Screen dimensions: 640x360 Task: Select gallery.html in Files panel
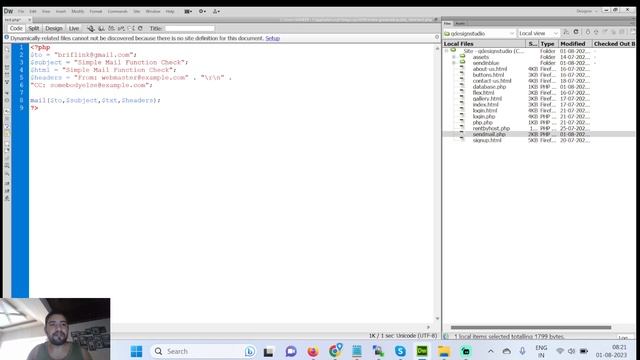pos(487,99)
